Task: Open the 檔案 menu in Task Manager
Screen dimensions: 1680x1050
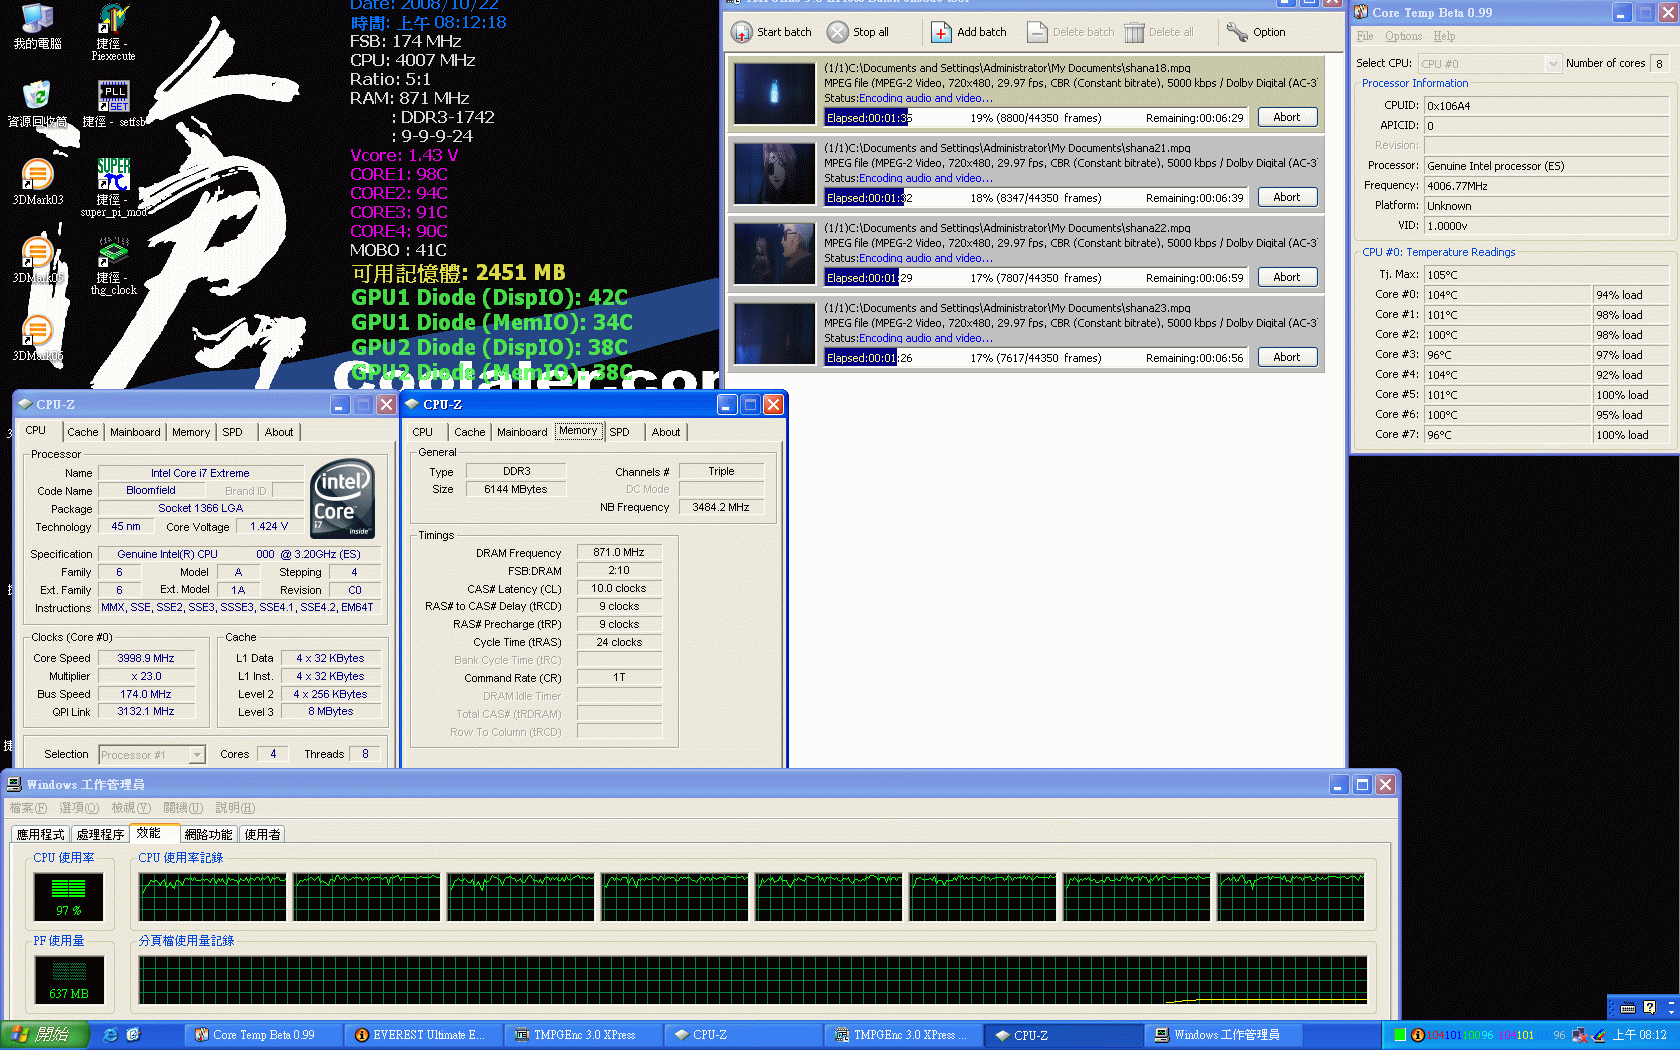Action: (x=28, y=808)
